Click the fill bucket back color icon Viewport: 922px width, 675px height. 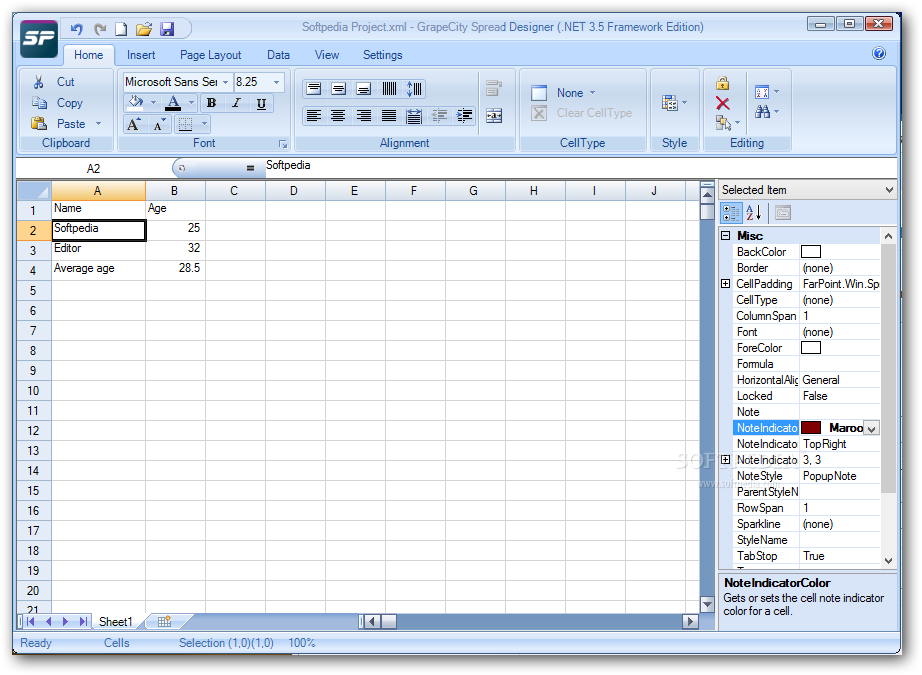tap(136, 102)
